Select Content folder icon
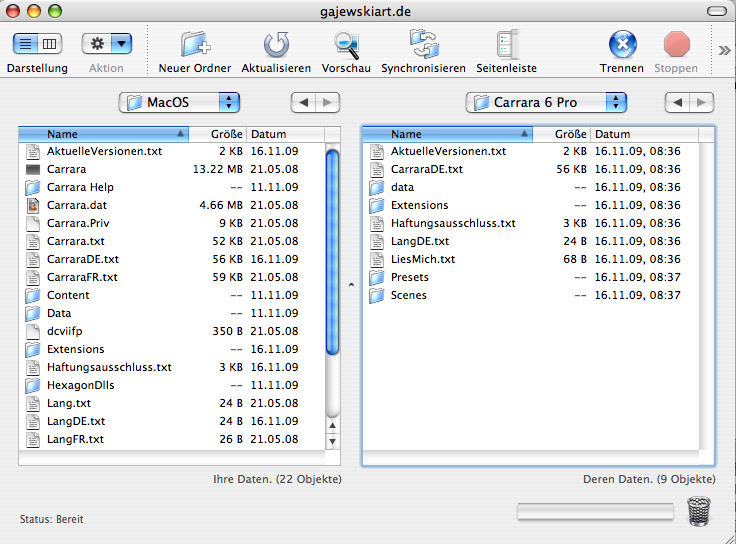The height and width of the screenshot is (544, 736). pos(33,295)
